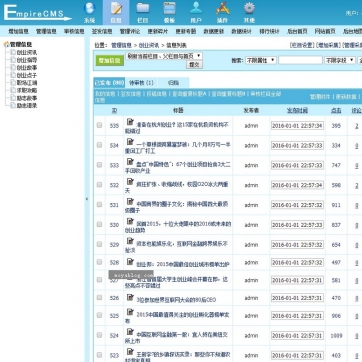Select 求职攻略 in the sidebar tree
Screen dimensions: 362x362
pyautogui.click(x=27, y=90)
